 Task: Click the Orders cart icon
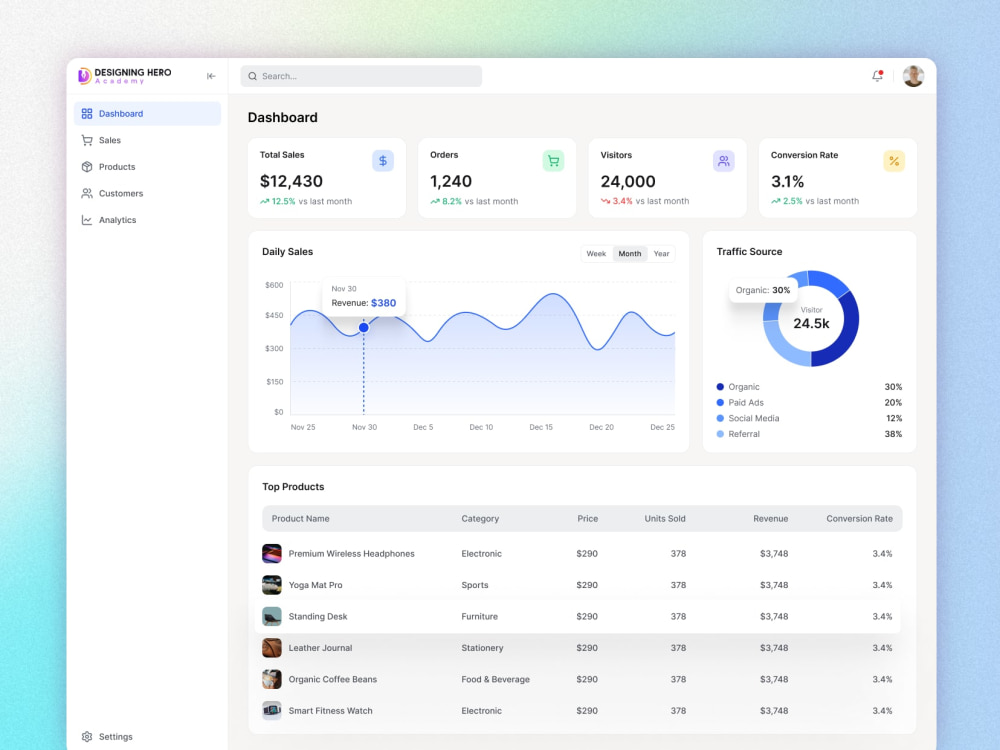pyautogui.click(x=553, y=161)
